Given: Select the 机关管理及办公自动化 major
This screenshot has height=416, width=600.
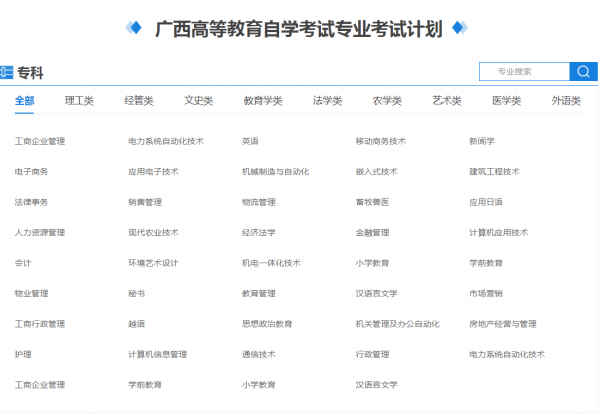Looking at the screenshot, I should click(398, 324).
